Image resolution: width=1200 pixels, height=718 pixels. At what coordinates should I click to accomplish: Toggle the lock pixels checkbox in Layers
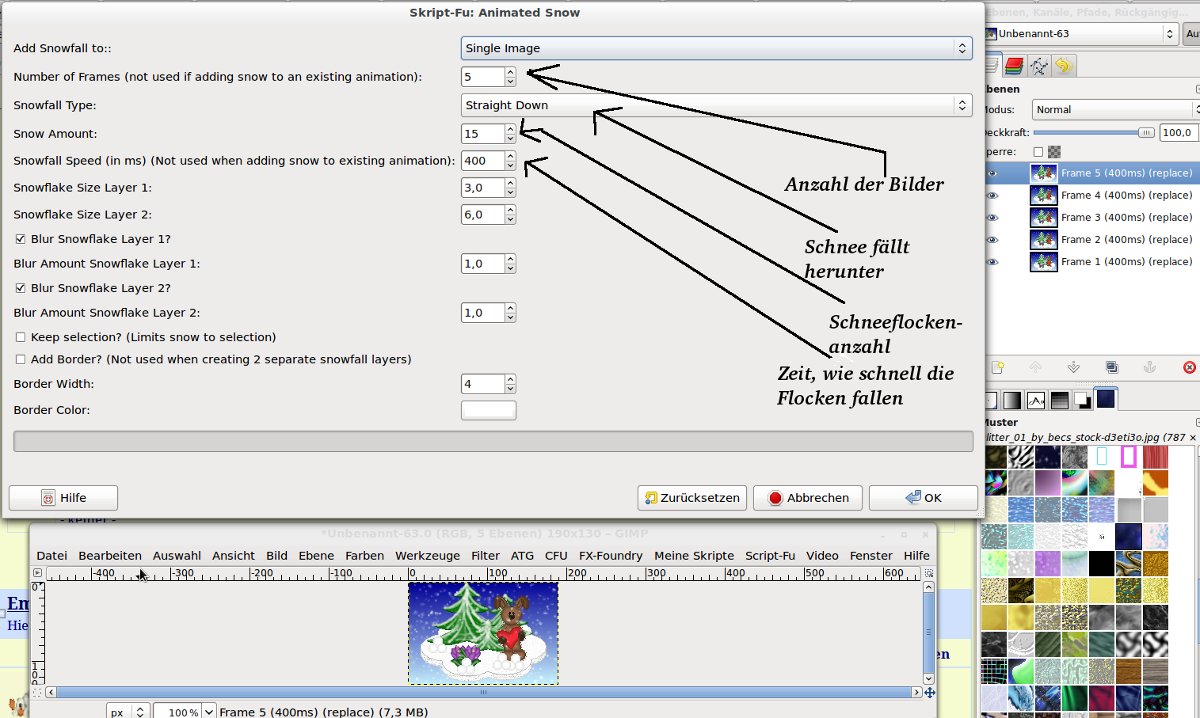1037,152
